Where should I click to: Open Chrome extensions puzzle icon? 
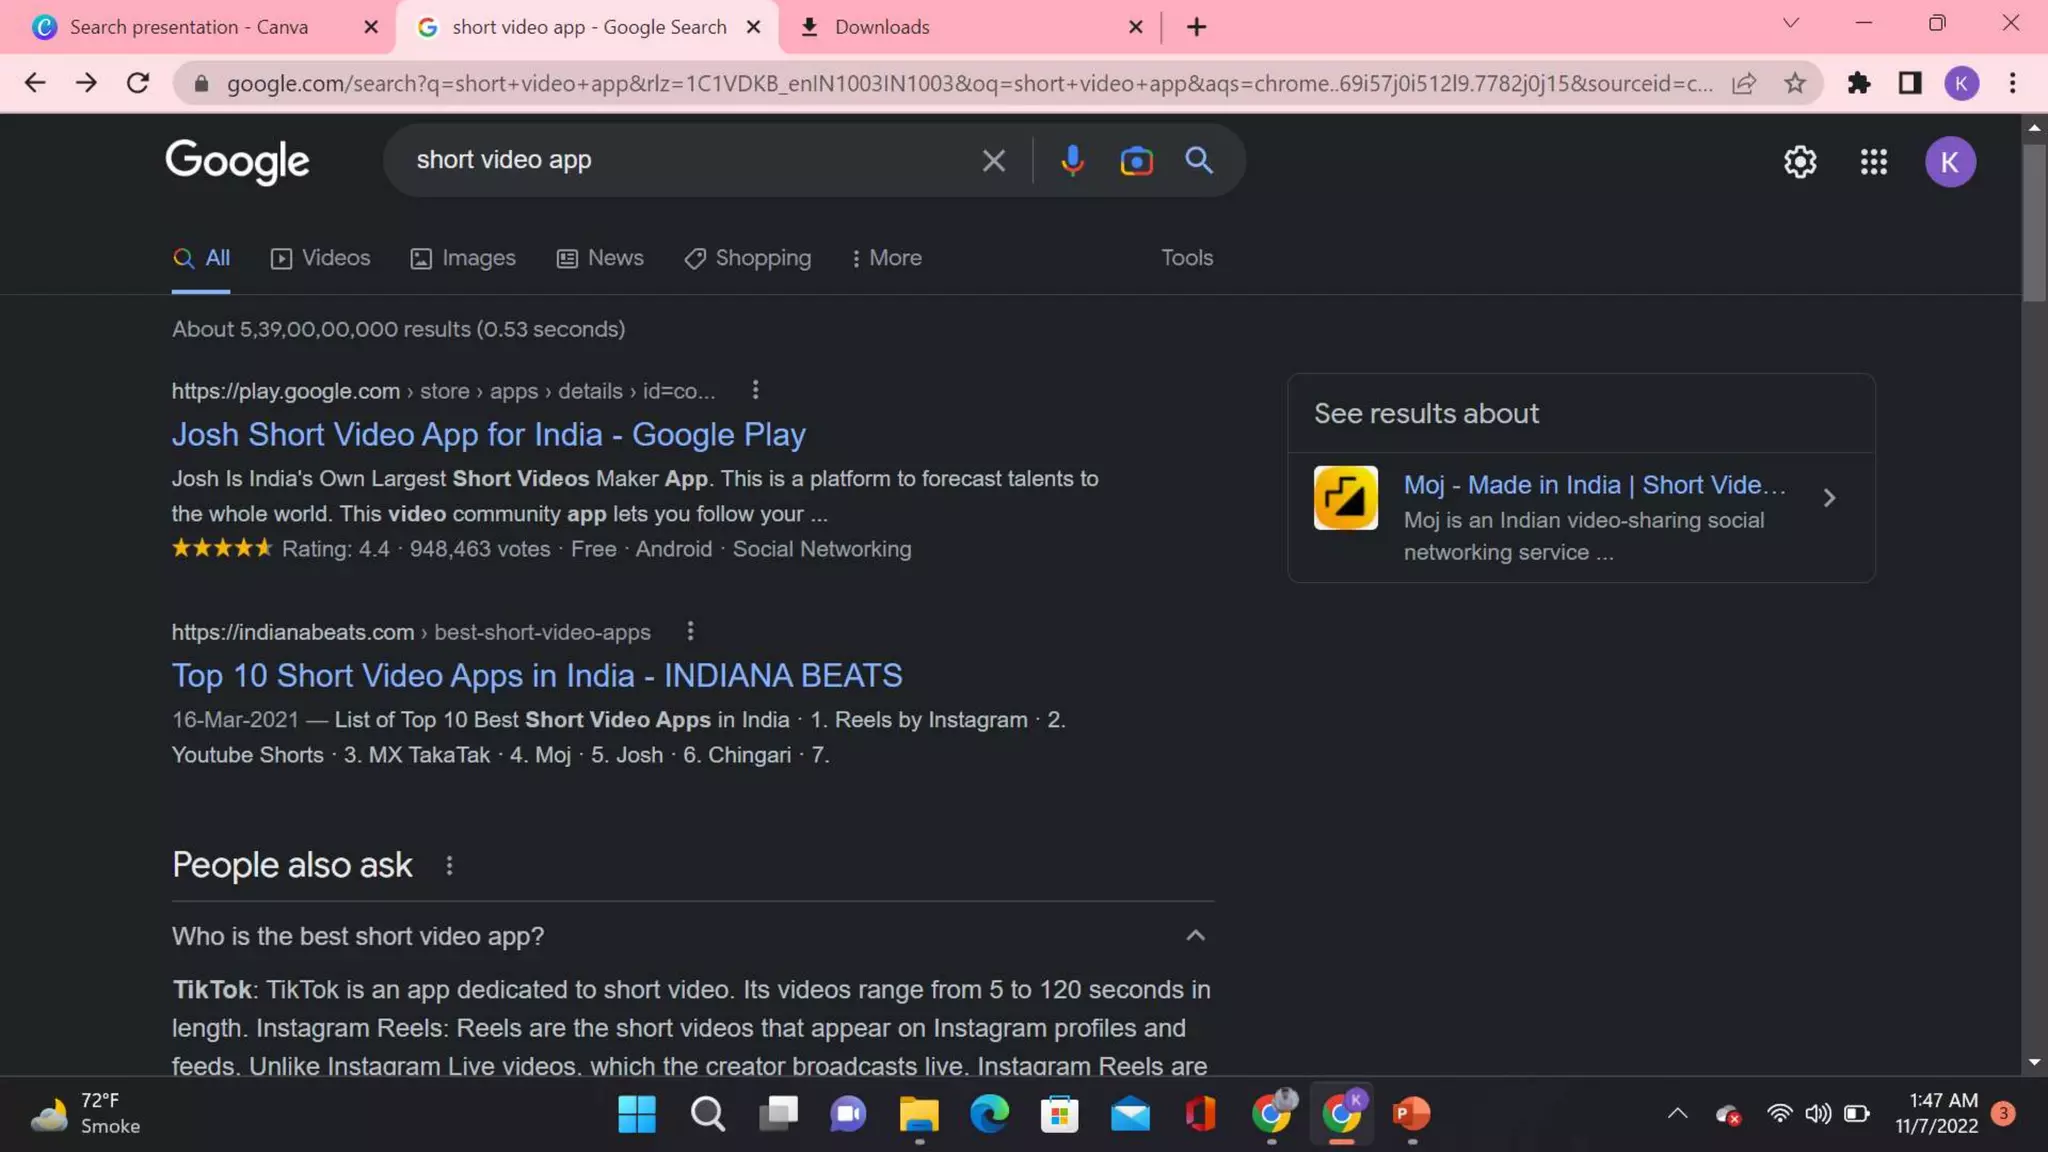[1859, 83]
